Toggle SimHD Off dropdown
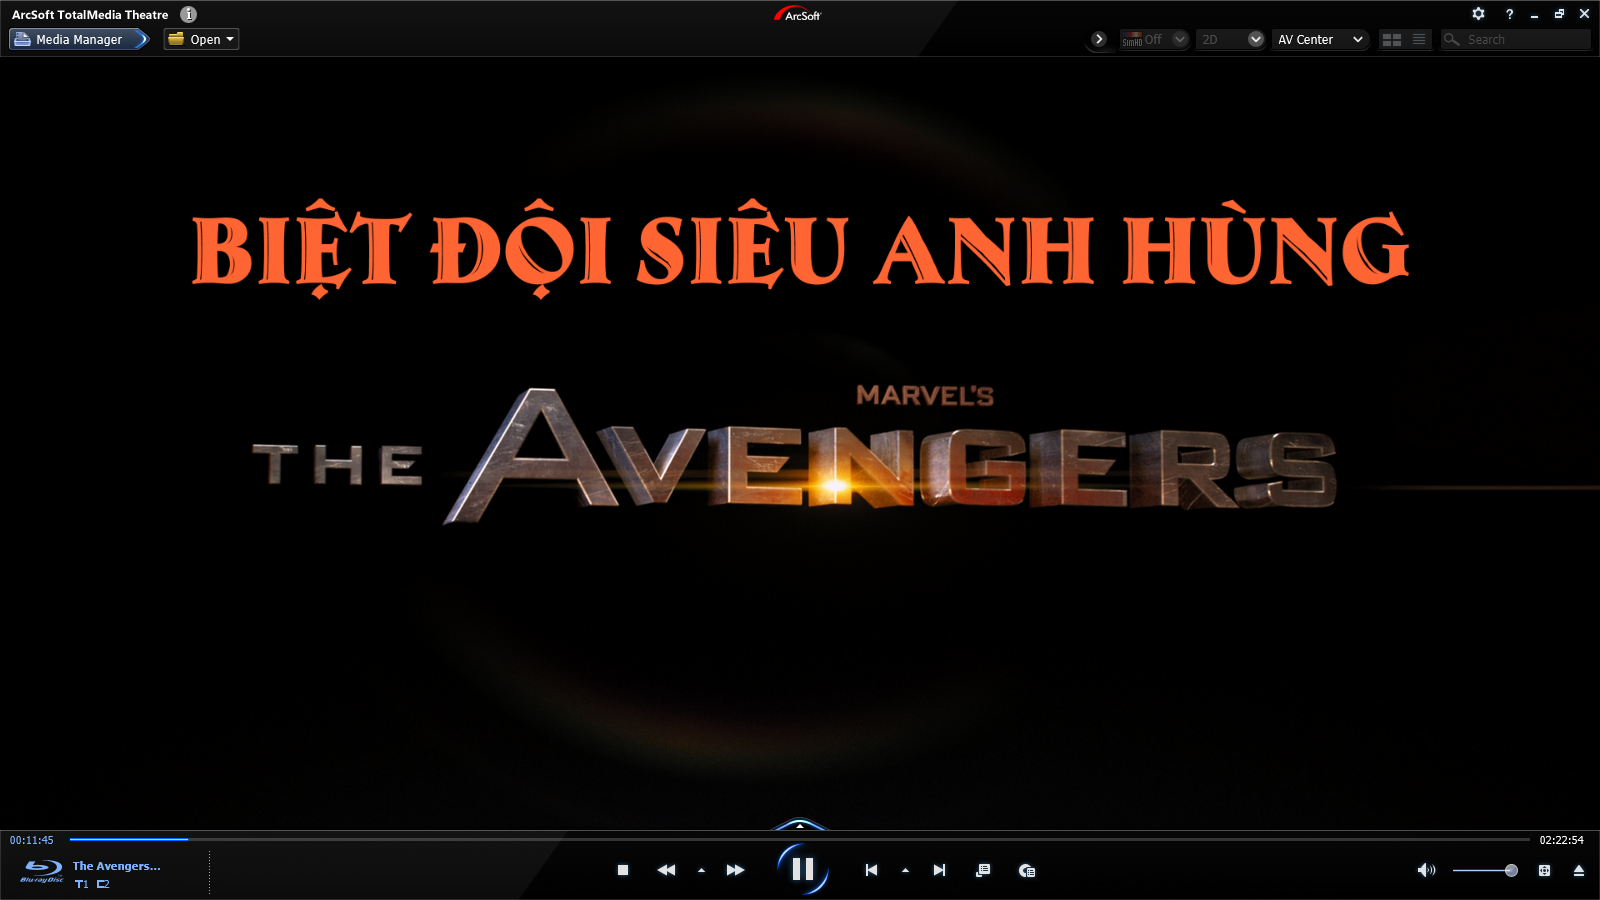 tap(1154, 39)
